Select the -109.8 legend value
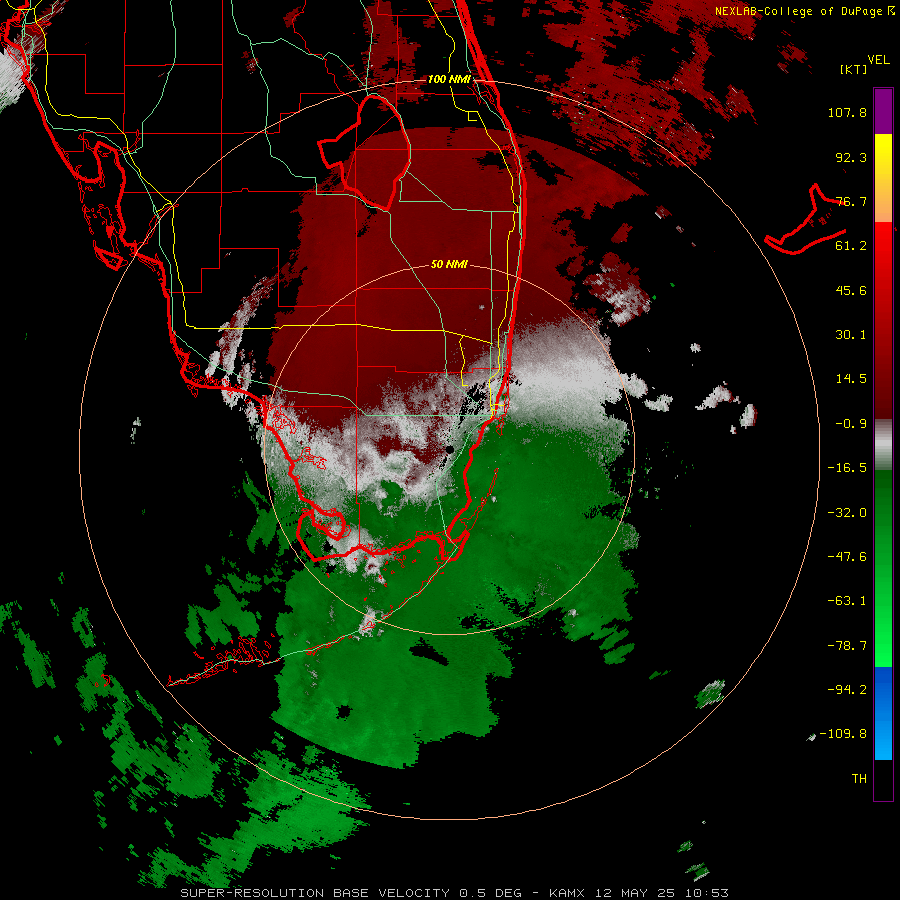 click(843, 734)
